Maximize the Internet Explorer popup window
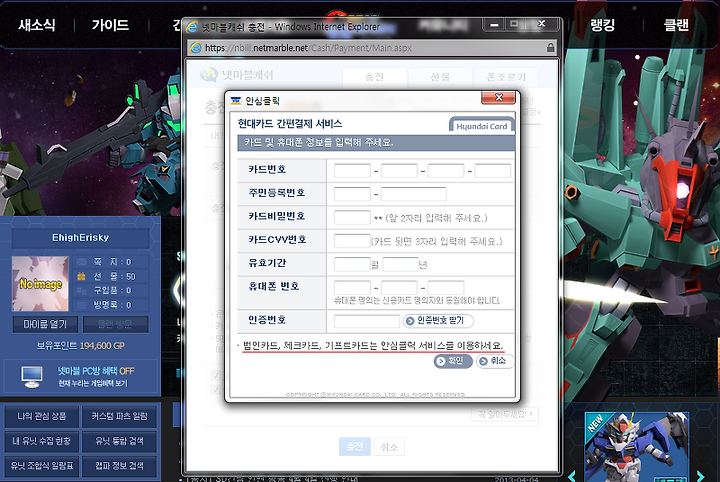The width and height of the screenshot is (720, 482). pos(514,24)
